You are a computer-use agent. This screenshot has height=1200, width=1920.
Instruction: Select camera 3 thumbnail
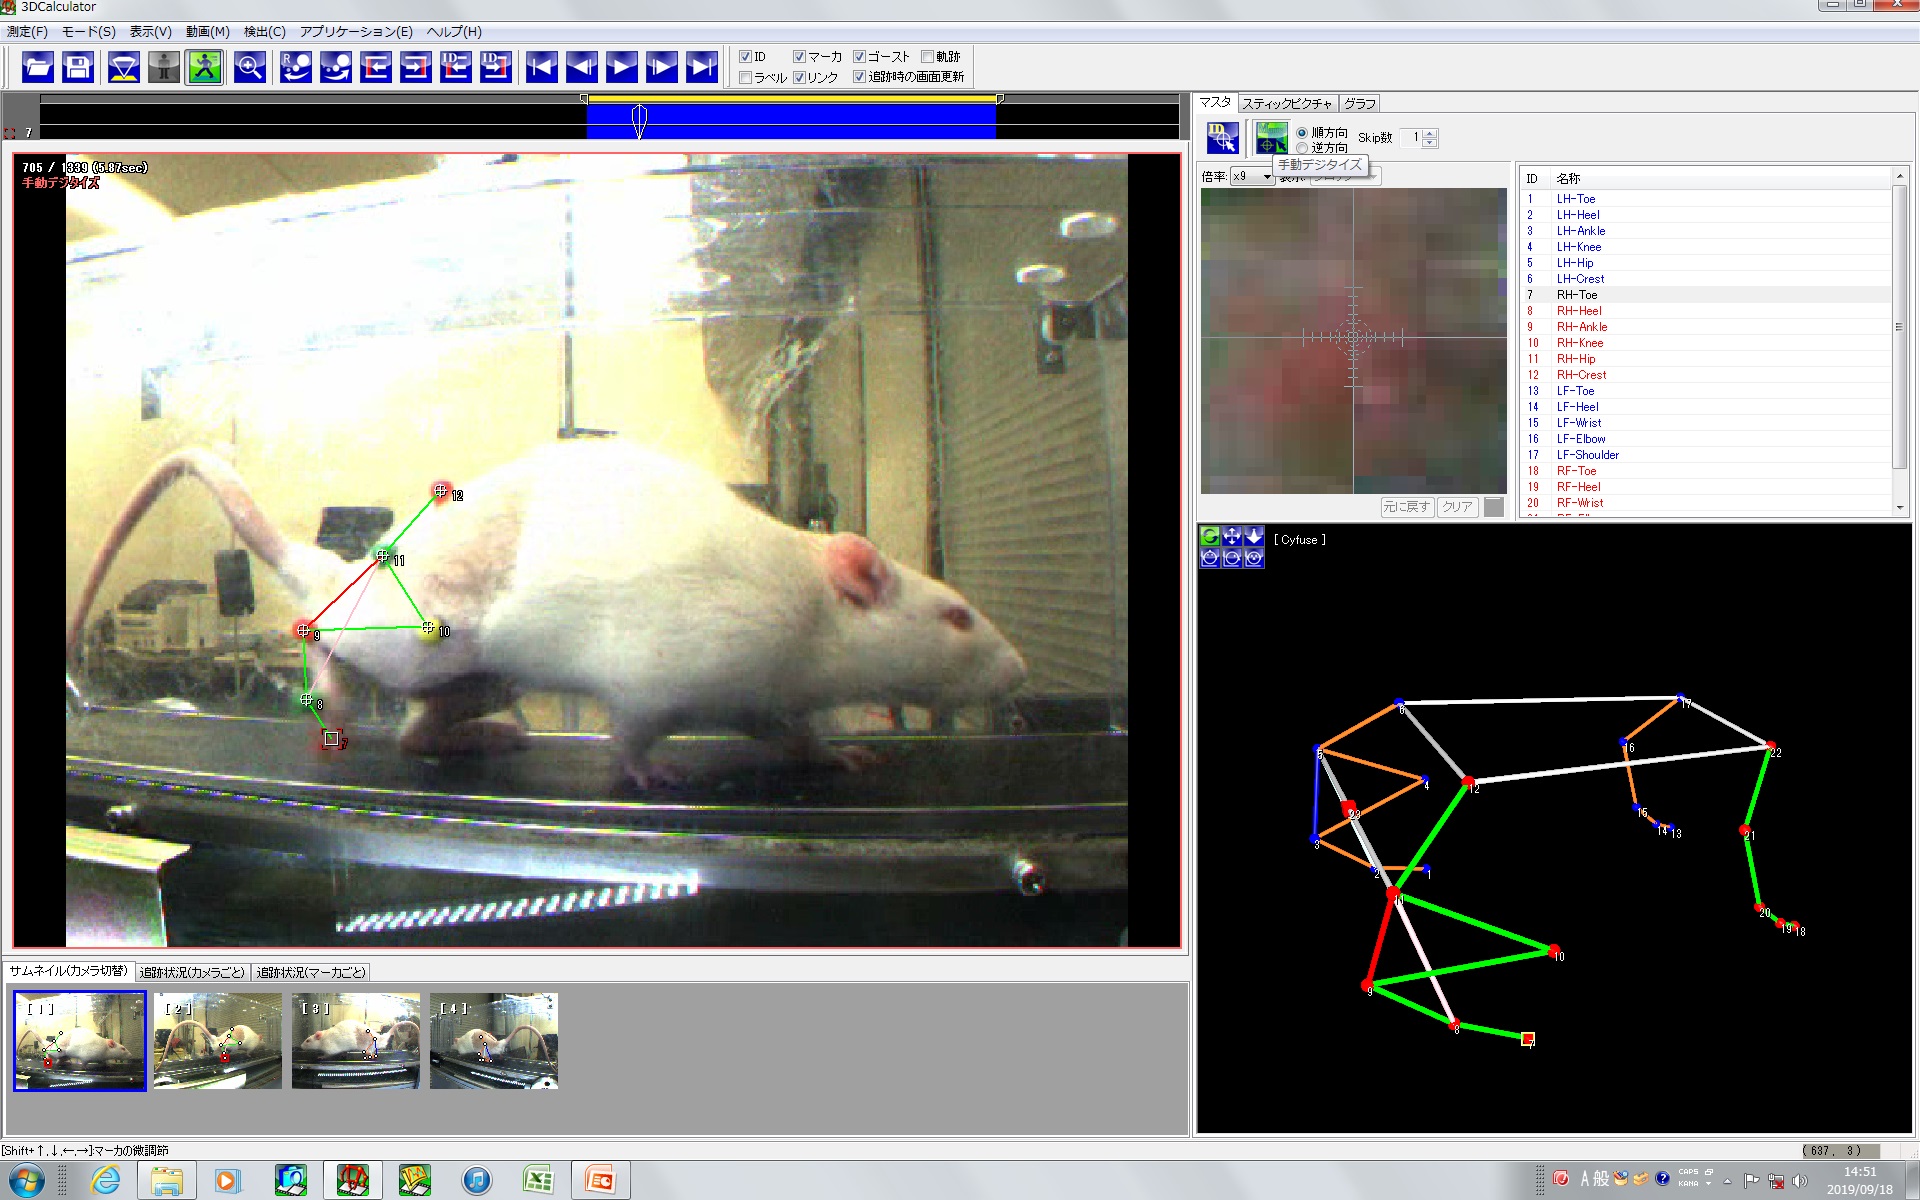355,1040
